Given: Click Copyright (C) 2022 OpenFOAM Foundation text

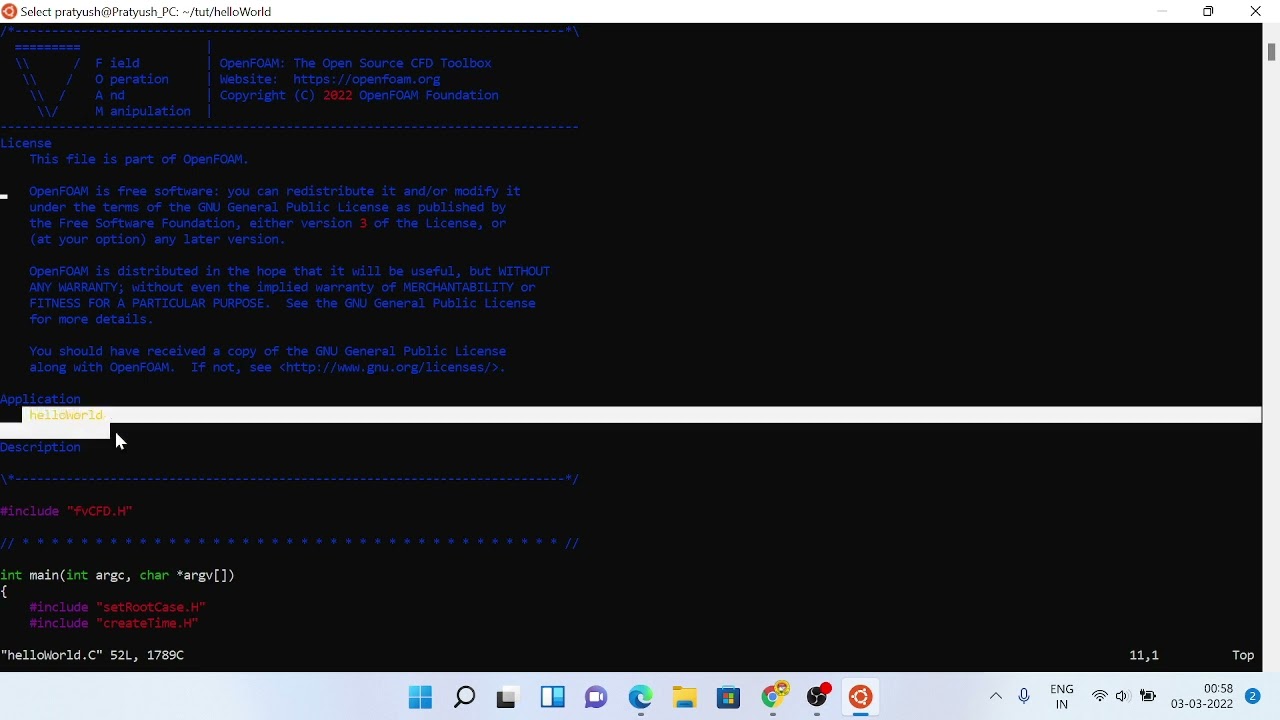Looking at the screenshot, I should tap(359, 95).
